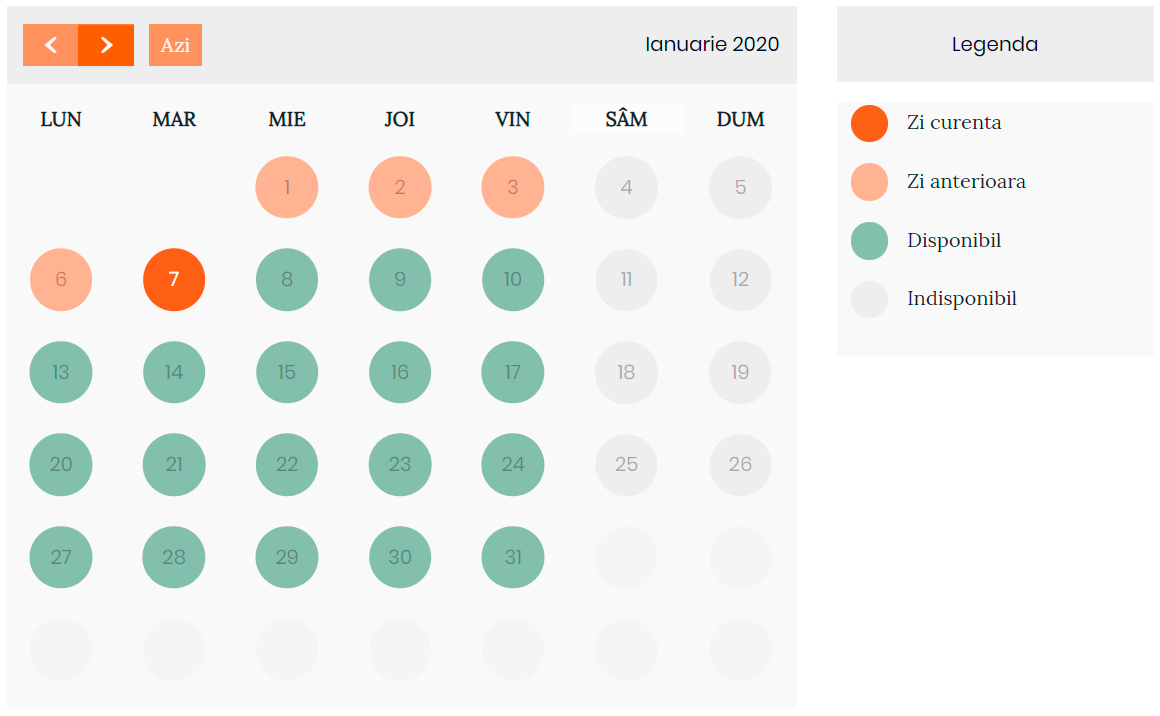Select Friday the 10th

tap(513, 280)
